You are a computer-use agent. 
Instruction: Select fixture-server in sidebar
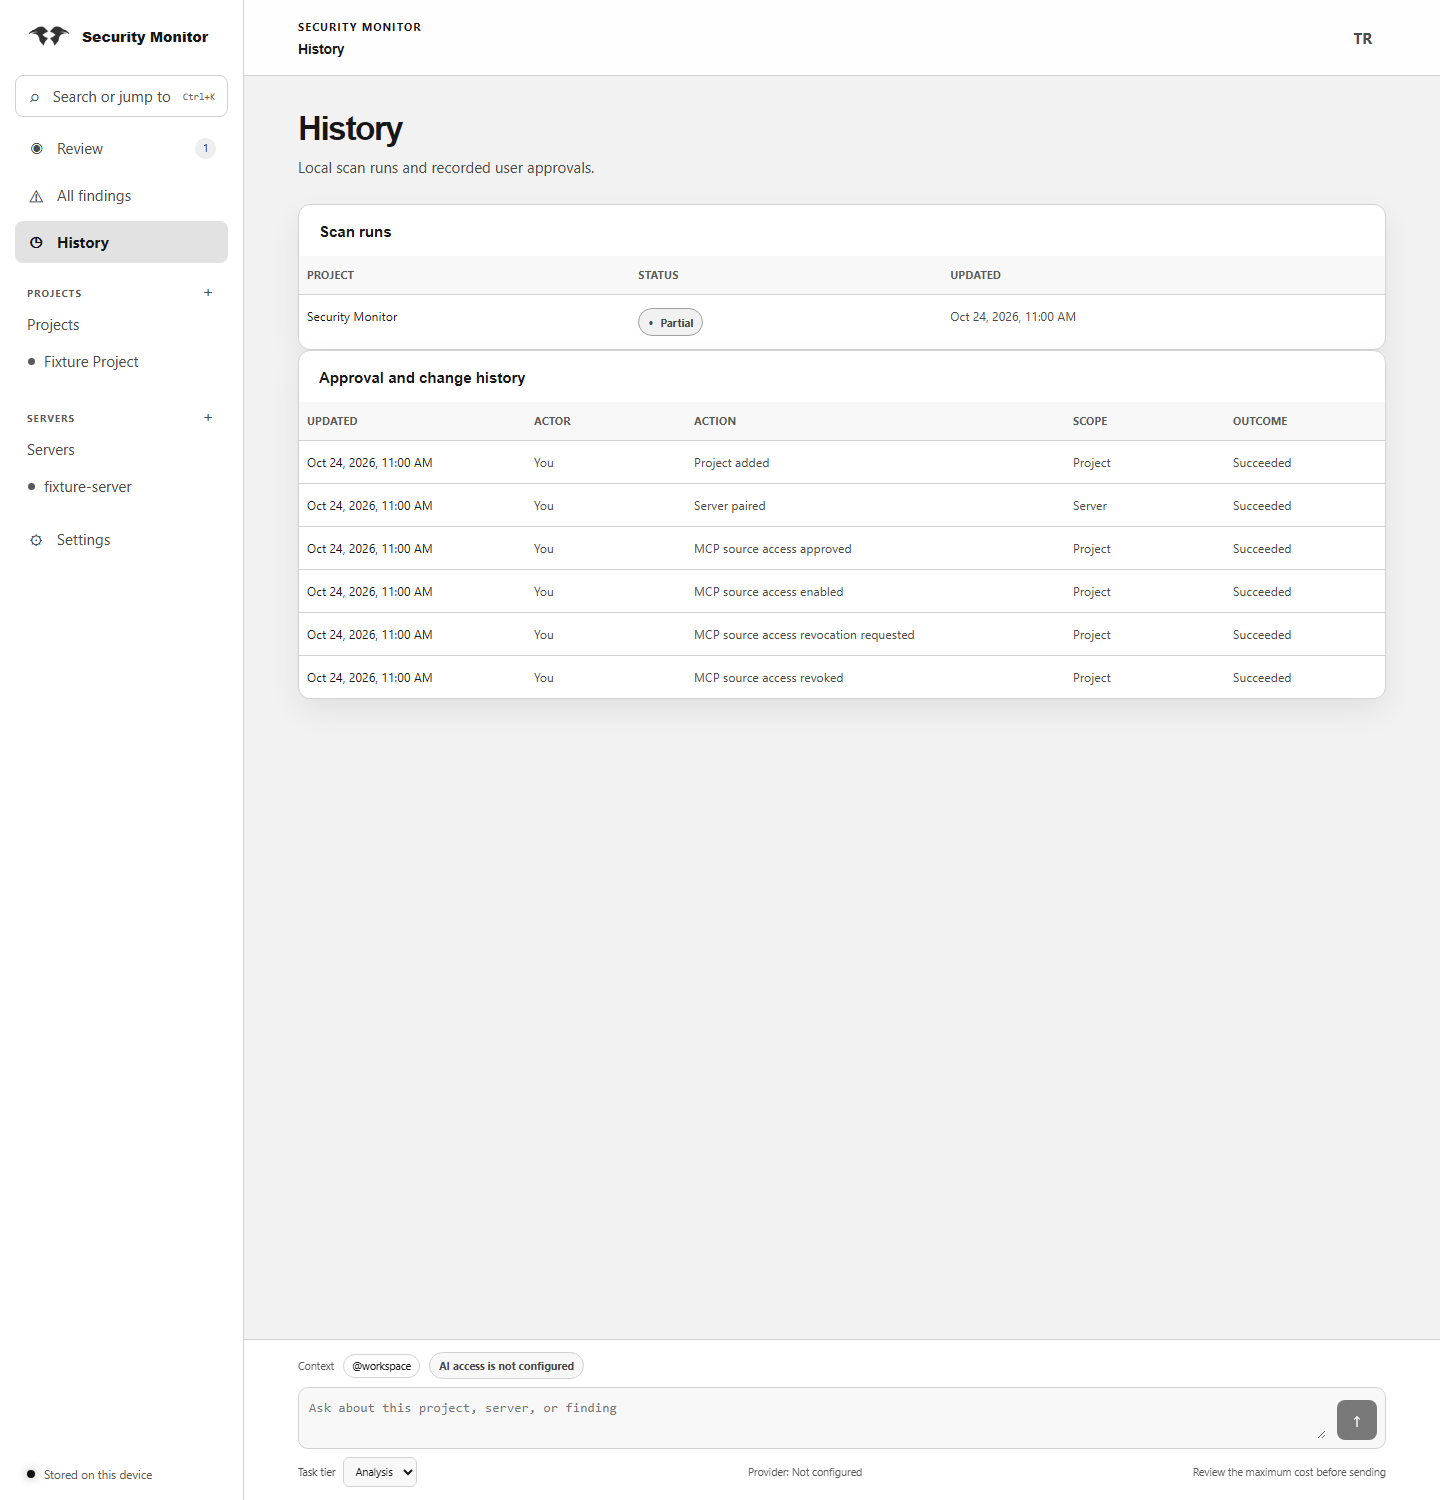[x=88, y=487]
